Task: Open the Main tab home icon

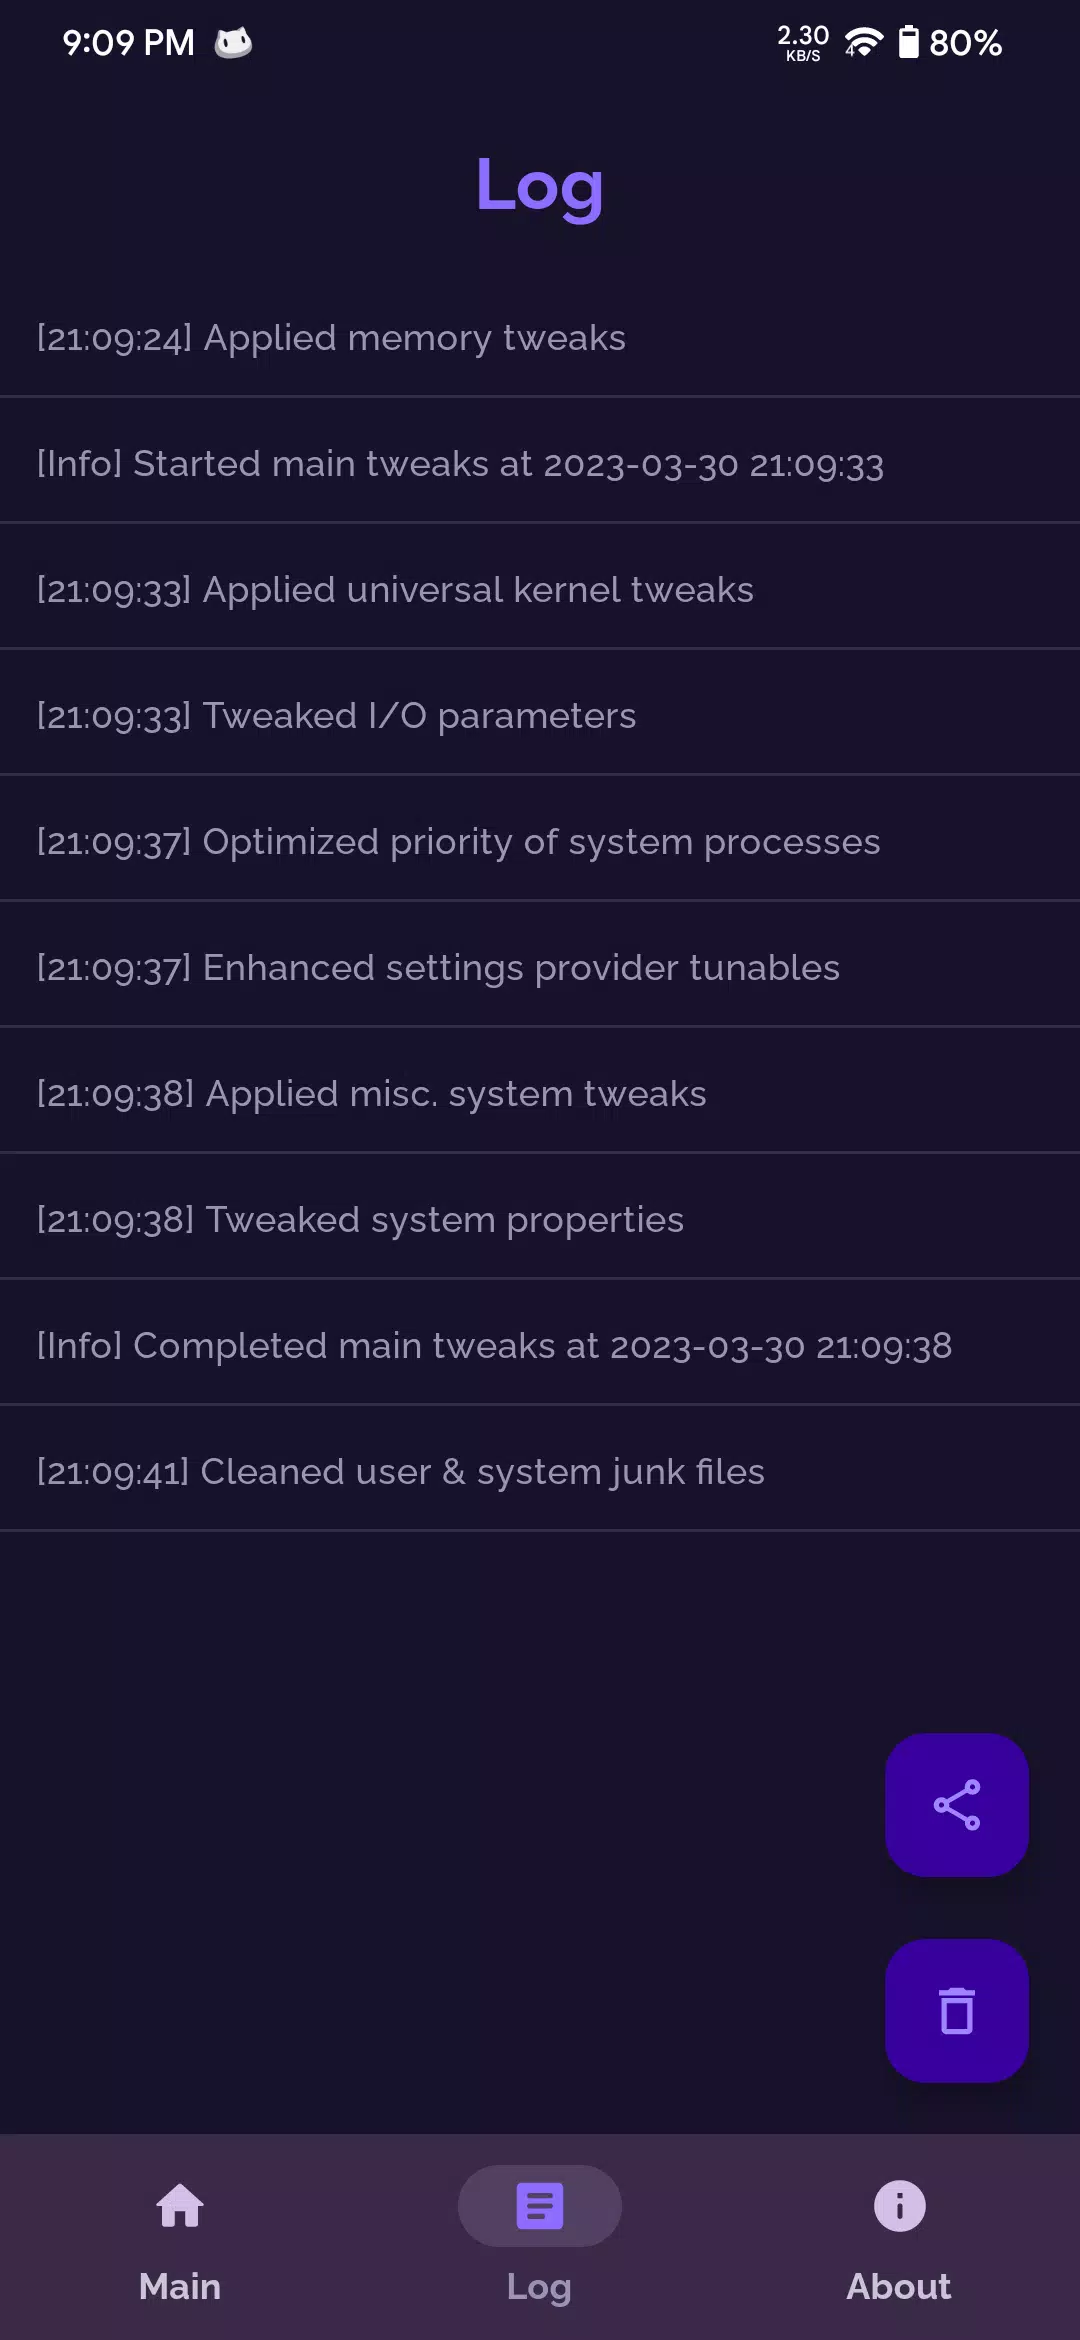Action: (x=180, y=2206)
